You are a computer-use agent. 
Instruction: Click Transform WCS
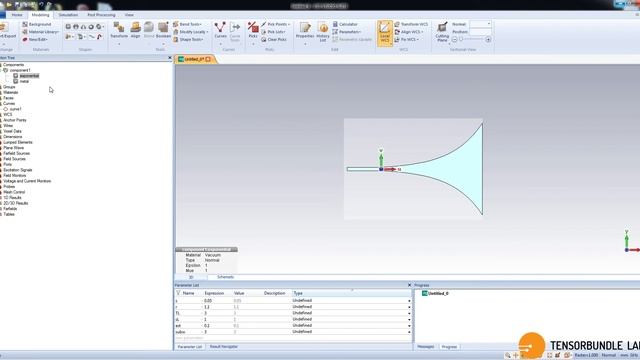[411, 24]
